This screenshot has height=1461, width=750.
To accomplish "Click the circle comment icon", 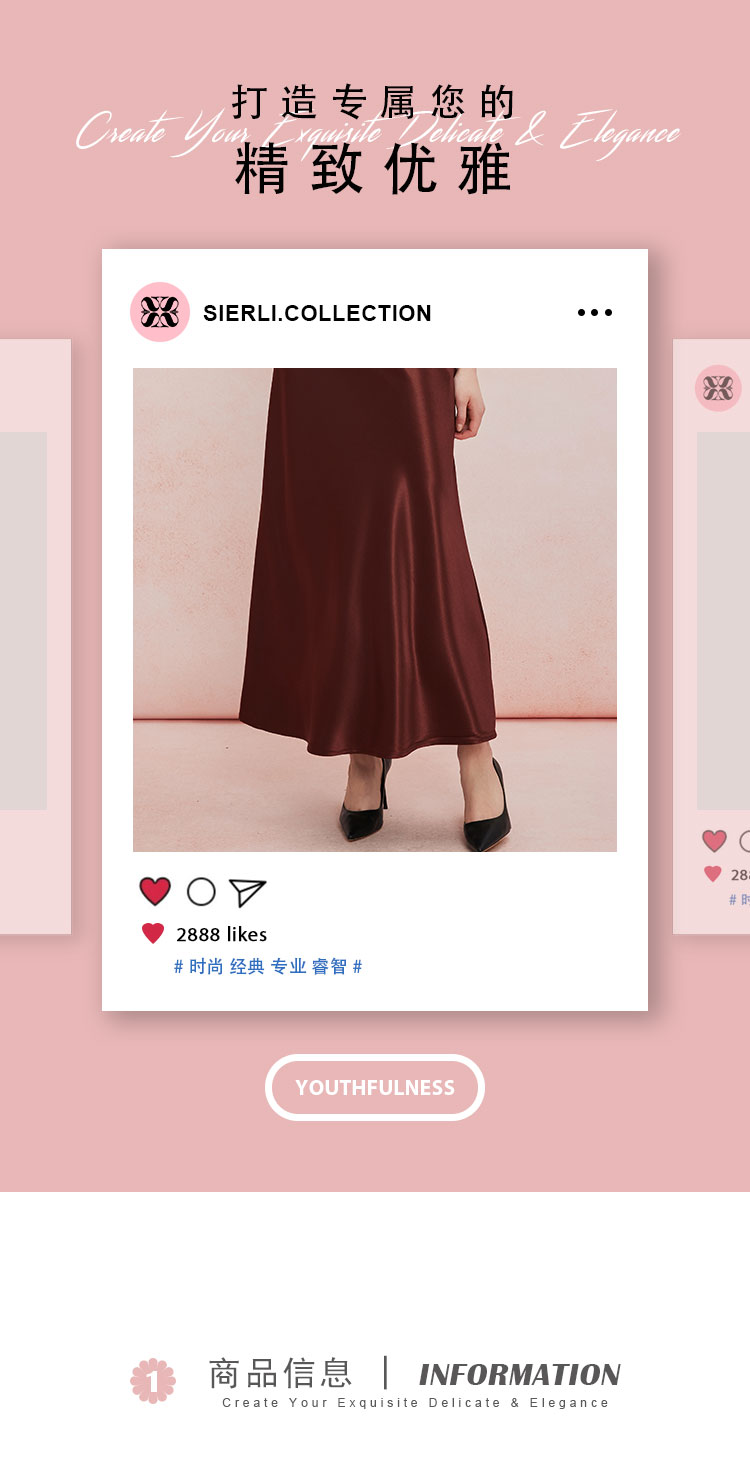I will 201,891.
